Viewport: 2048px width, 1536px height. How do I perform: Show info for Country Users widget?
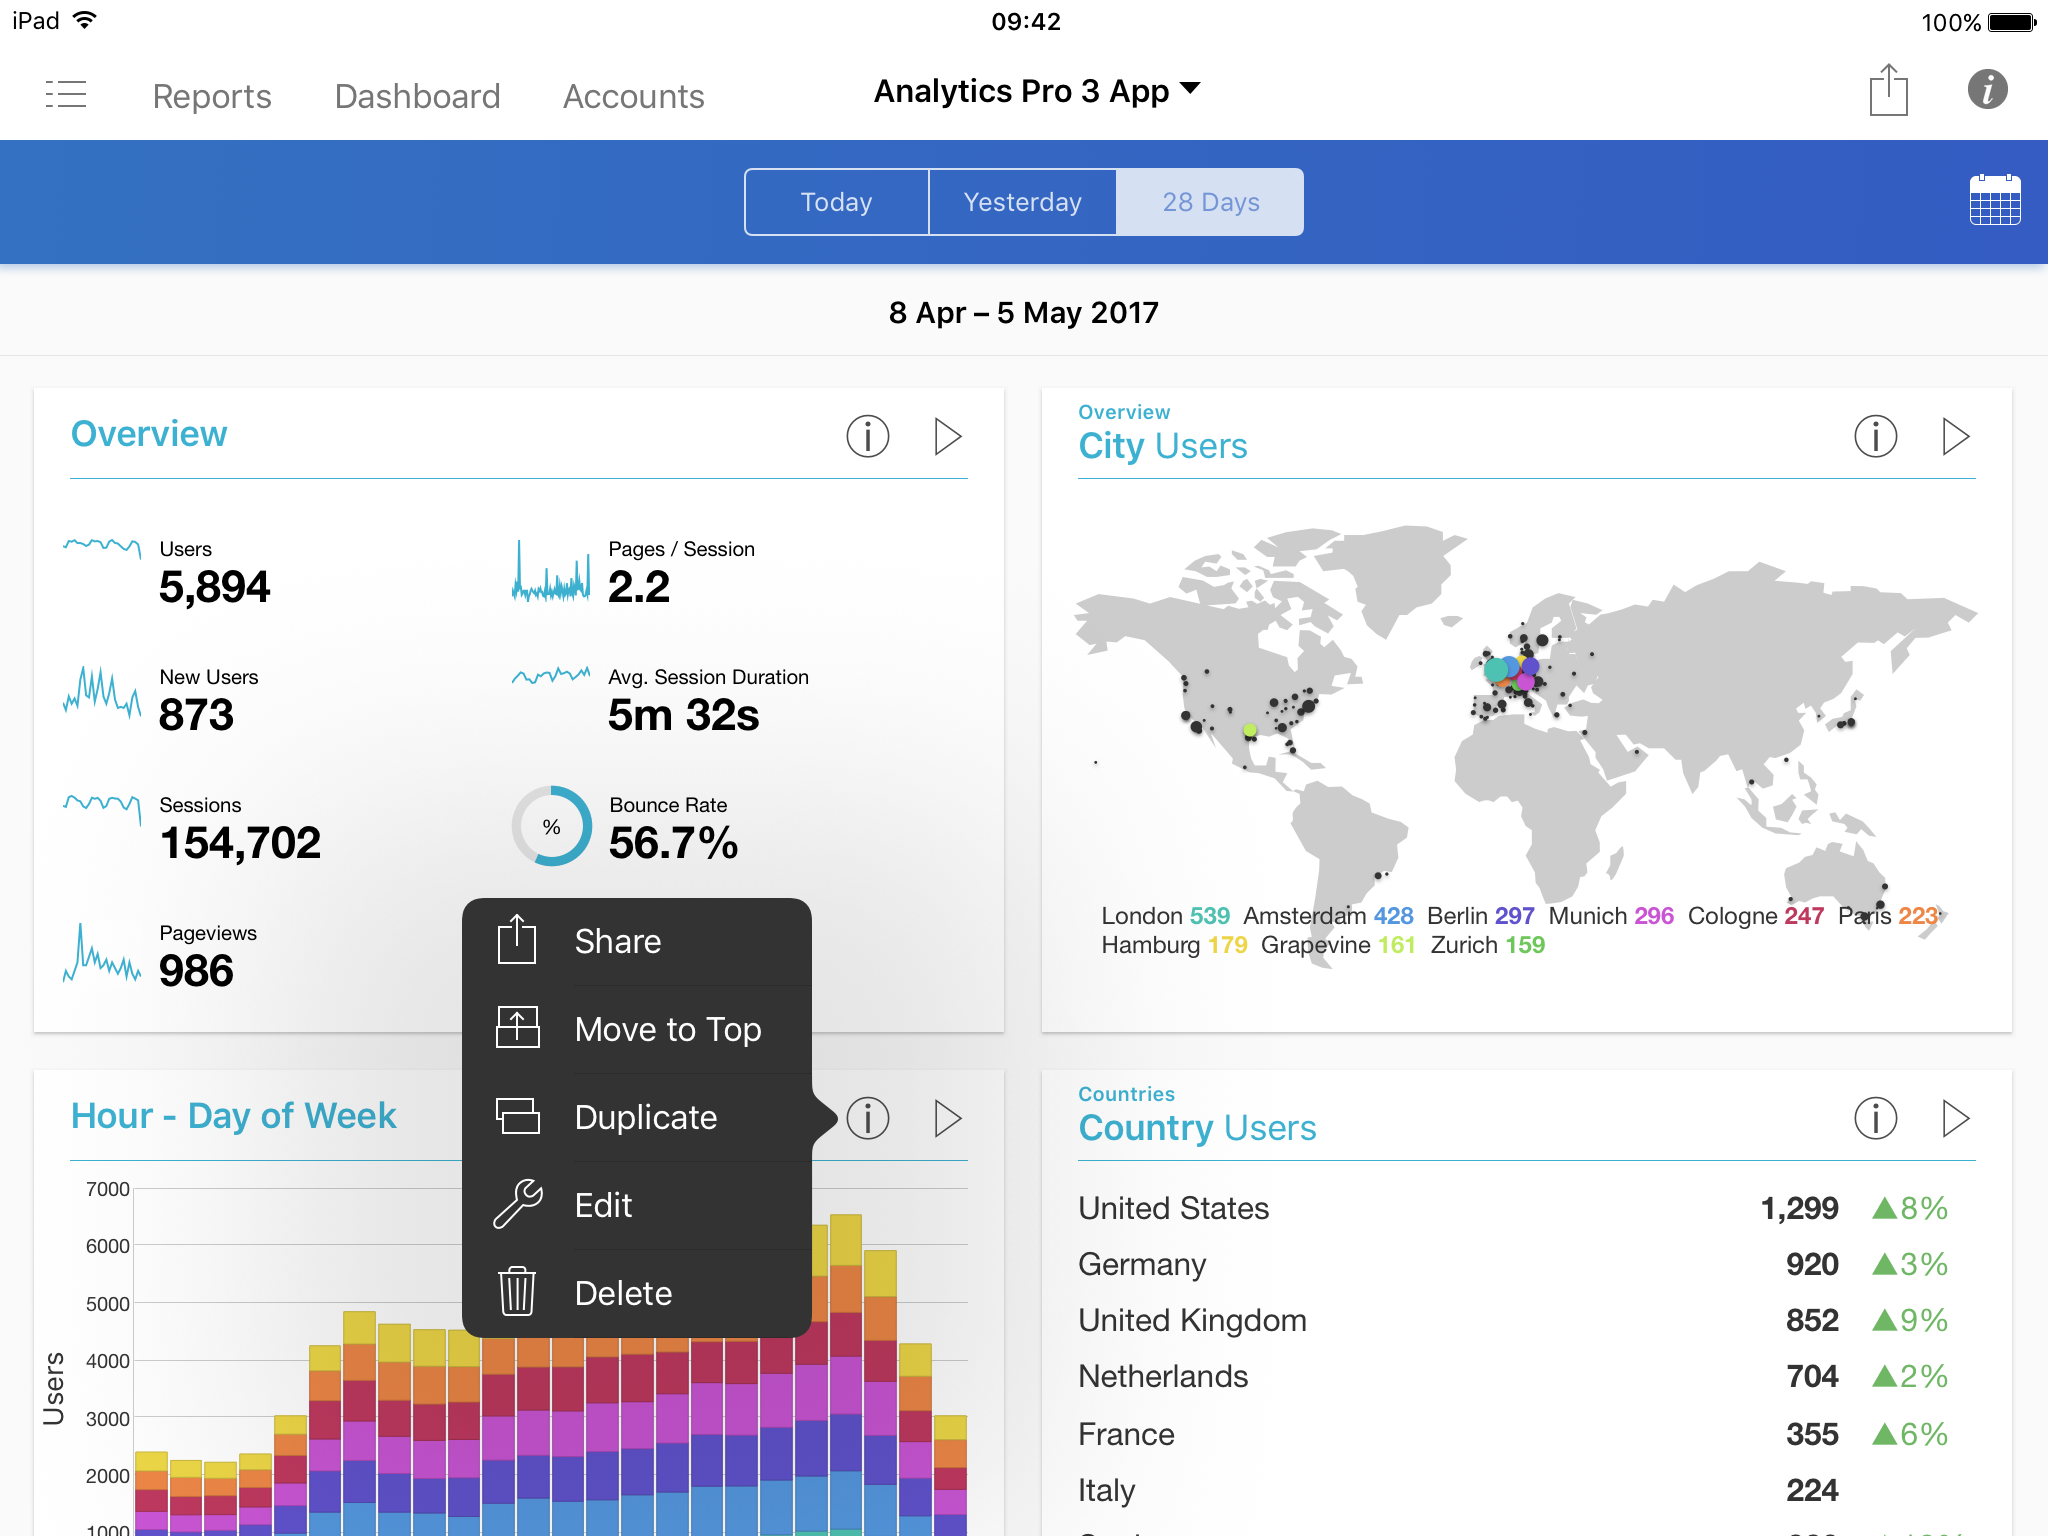[x=1875, y=1118]
